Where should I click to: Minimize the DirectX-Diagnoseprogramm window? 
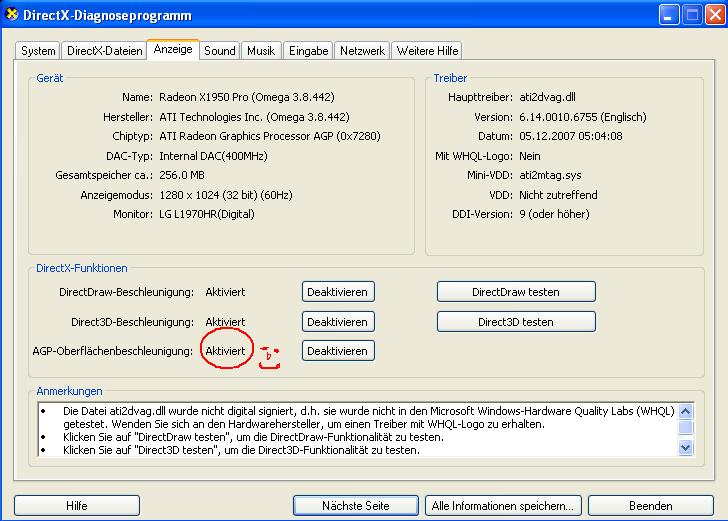pyautogui.click(x=669, y=15)
